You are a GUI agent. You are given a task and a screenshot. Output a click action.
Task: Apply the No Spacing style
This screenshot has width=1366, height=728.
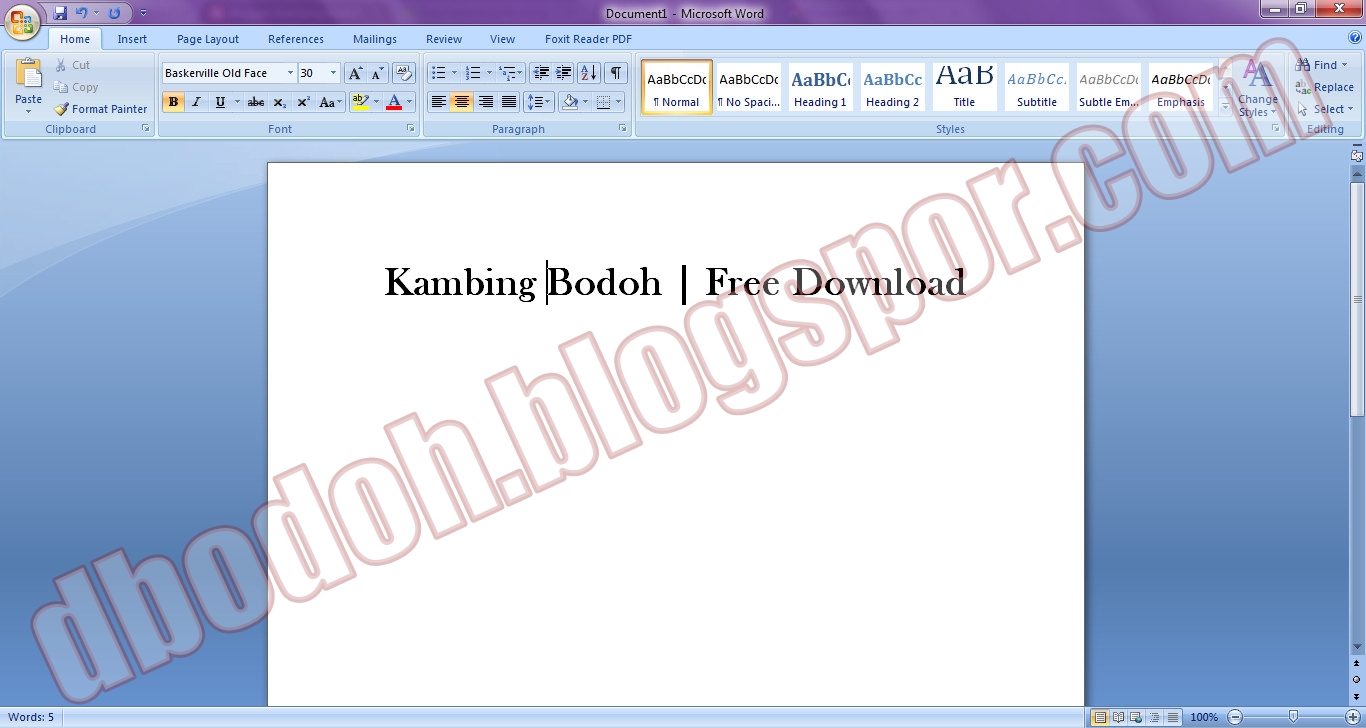tap(748, 87)
